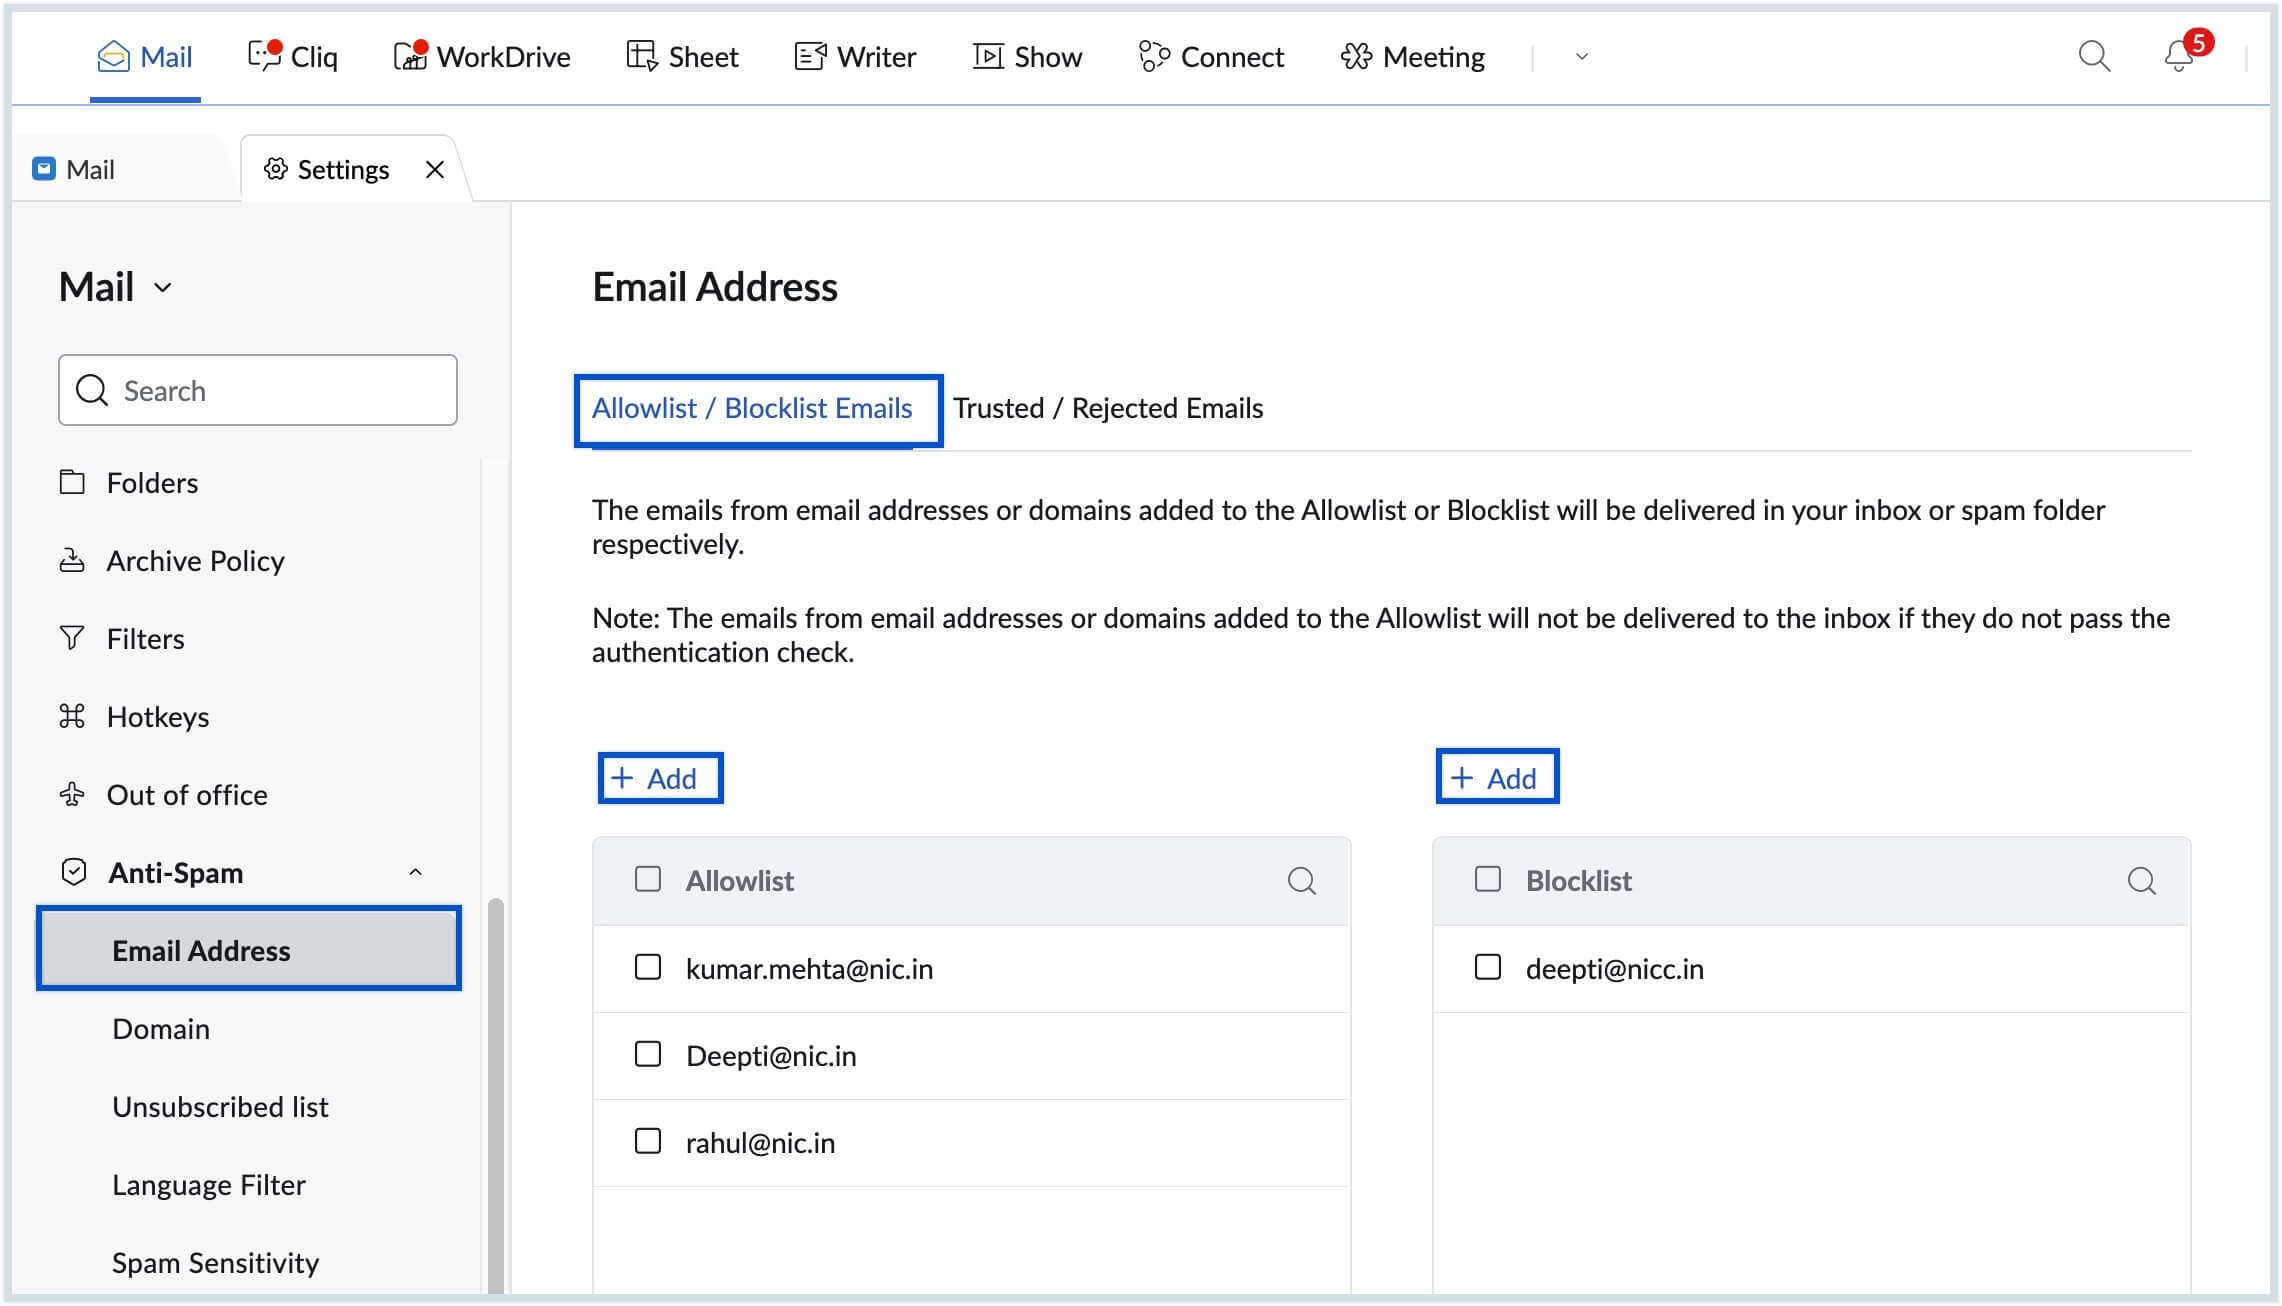Search within the Blocklist table
Viewport: 2282px width, 1306px height.
(2141, 881)
